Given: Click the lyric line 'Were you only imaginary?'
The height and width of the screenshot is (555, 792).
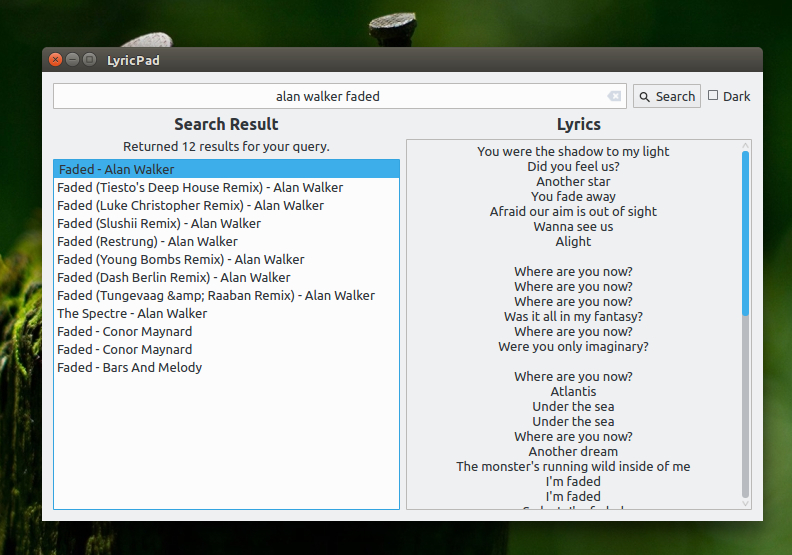Looking at the screenshot, I should [x=573, y=346].
